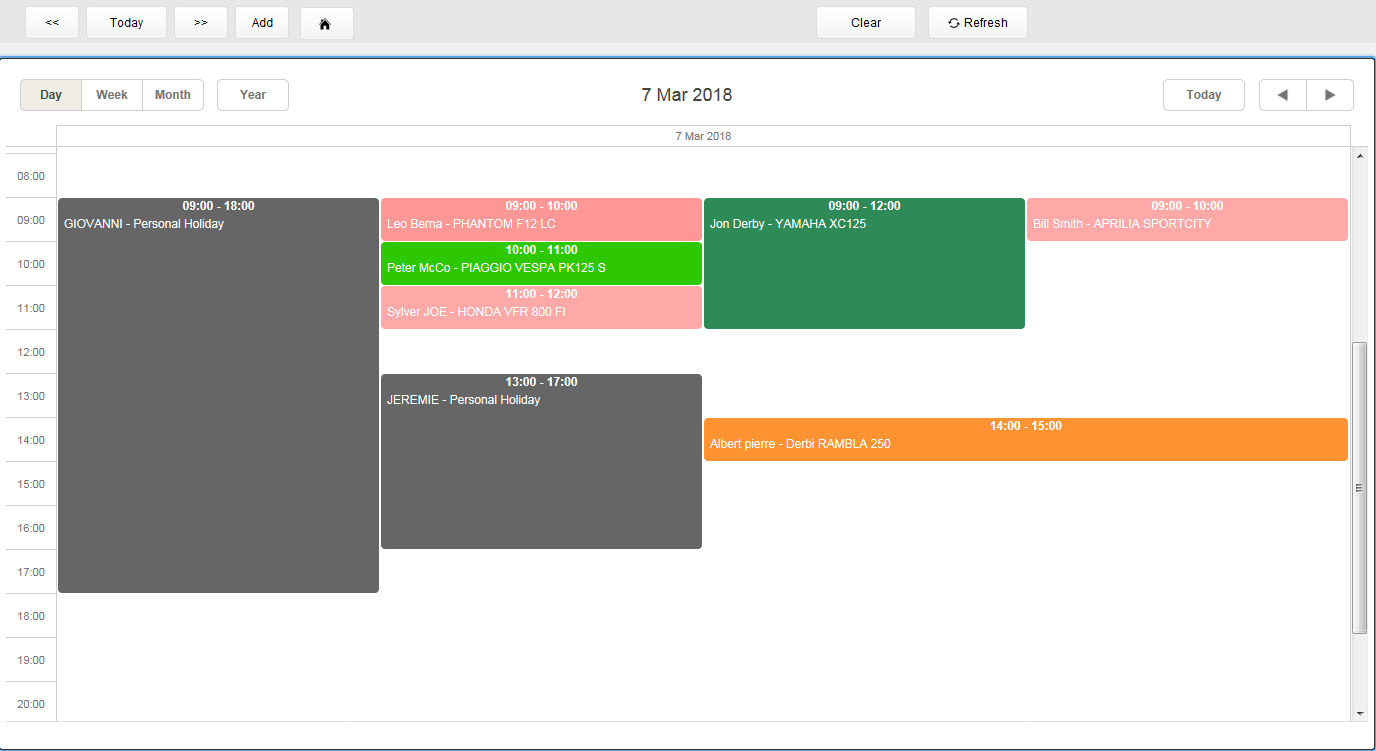
Task: Click the home icon button
Action: (326, 23)
